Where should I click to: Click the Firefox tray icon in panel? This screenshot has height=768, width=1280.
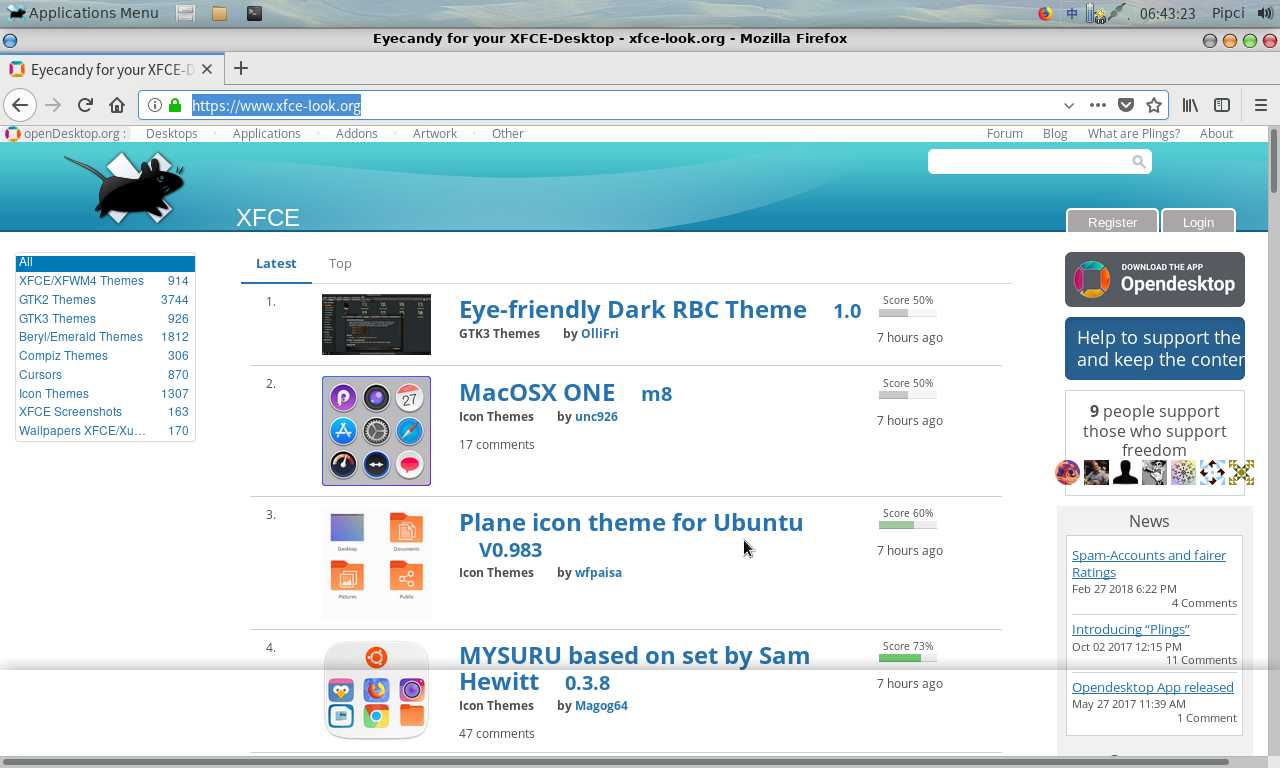[x=1045, y=13]
